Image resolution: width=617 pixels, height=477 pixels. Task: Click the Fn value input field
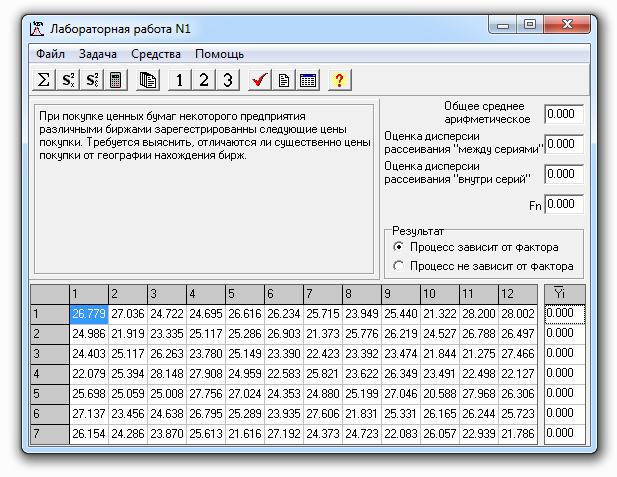[564, 204]
